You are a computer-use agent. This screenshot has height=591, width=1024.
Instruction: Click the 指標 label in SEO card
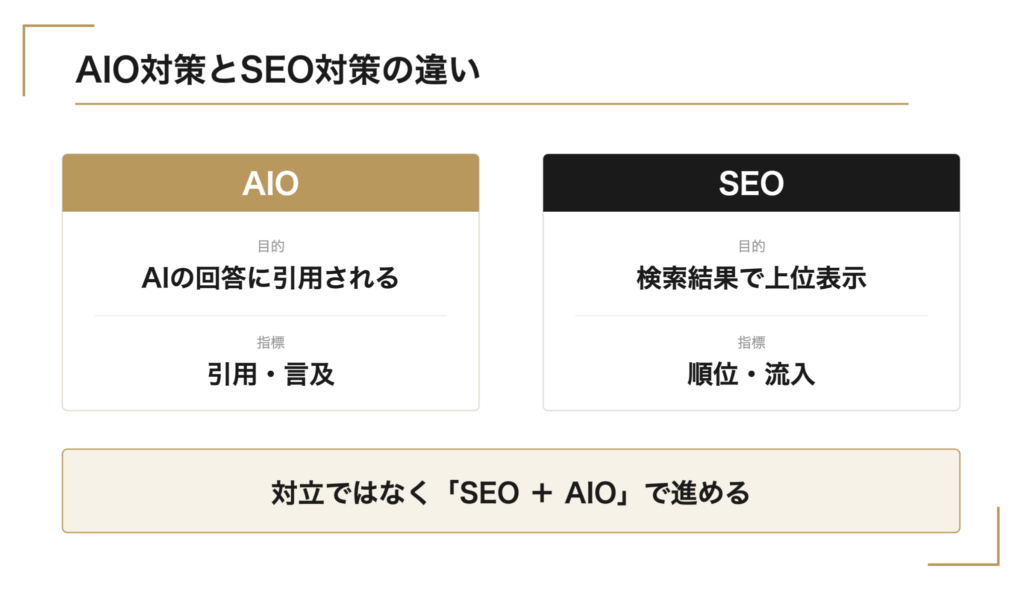tap(751, 342)
